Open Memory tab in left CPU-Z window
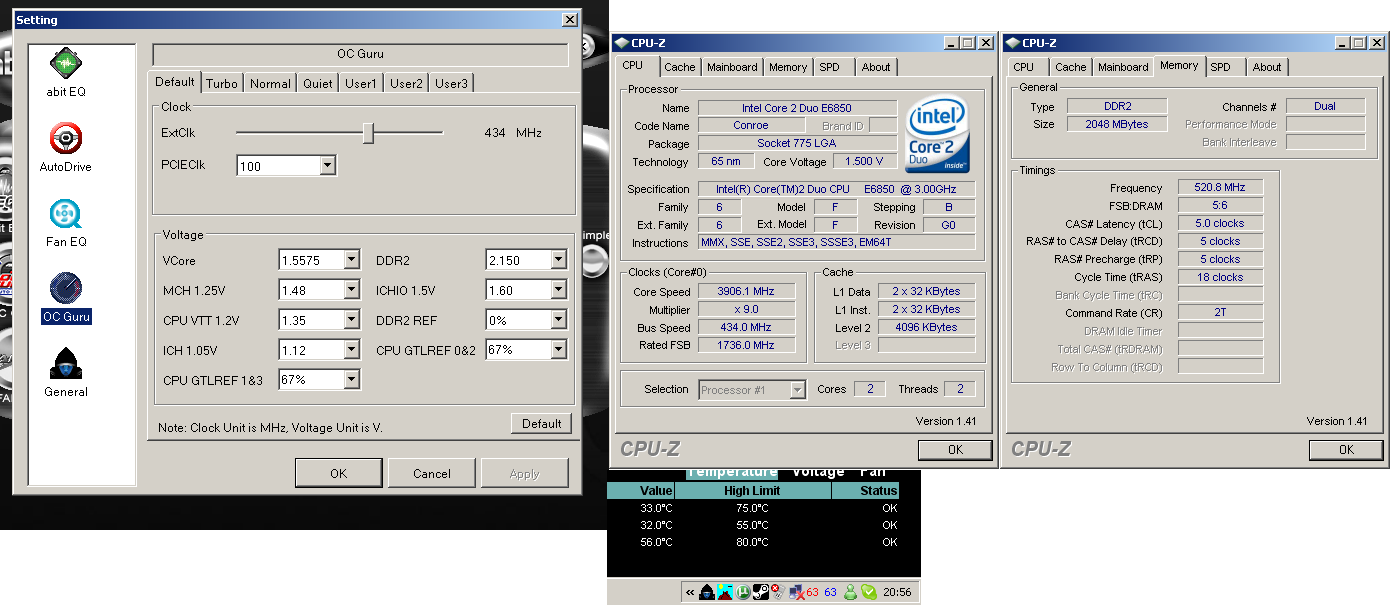 point(788,67)
